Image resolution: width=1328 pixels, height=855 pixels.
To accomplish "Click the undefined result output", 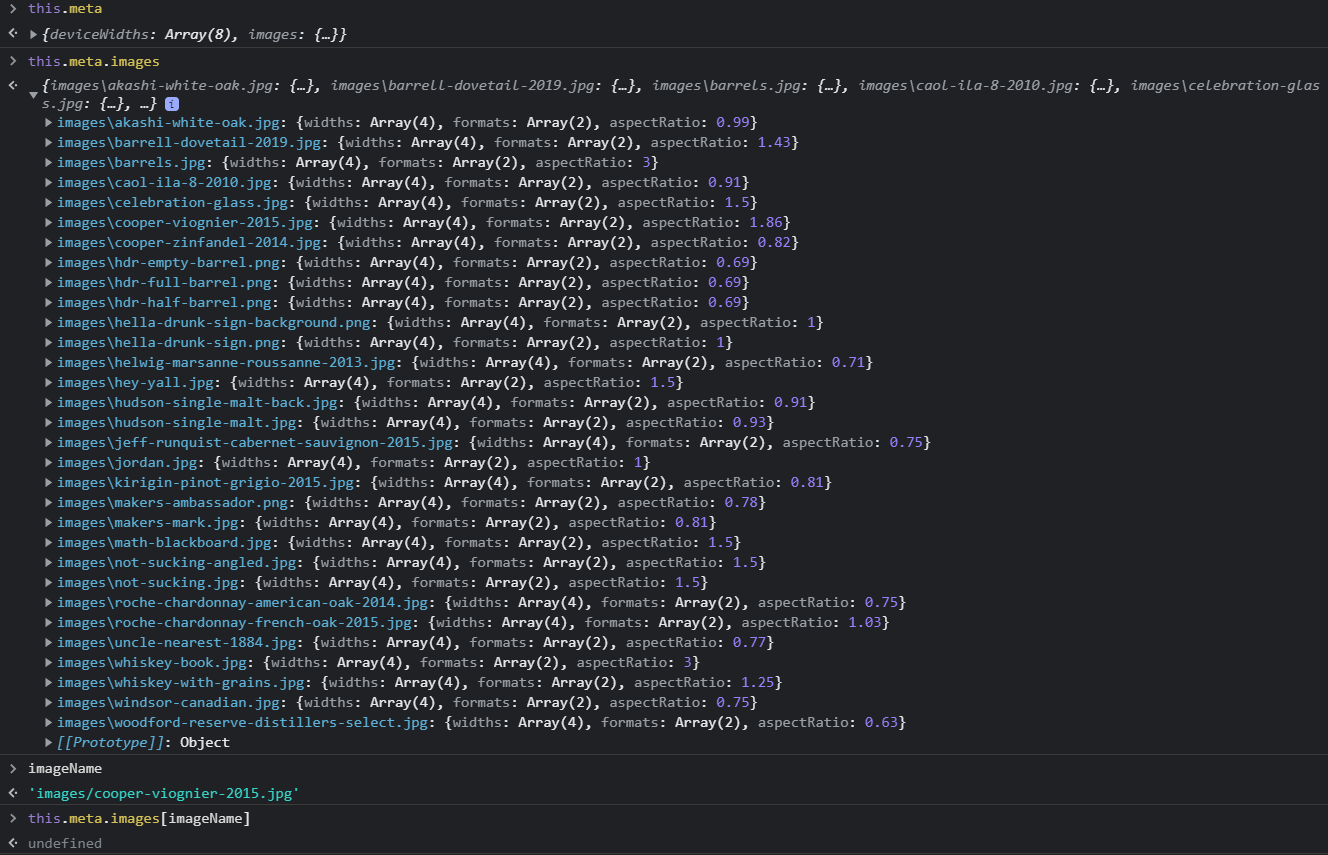I will (x=65, y=843).
